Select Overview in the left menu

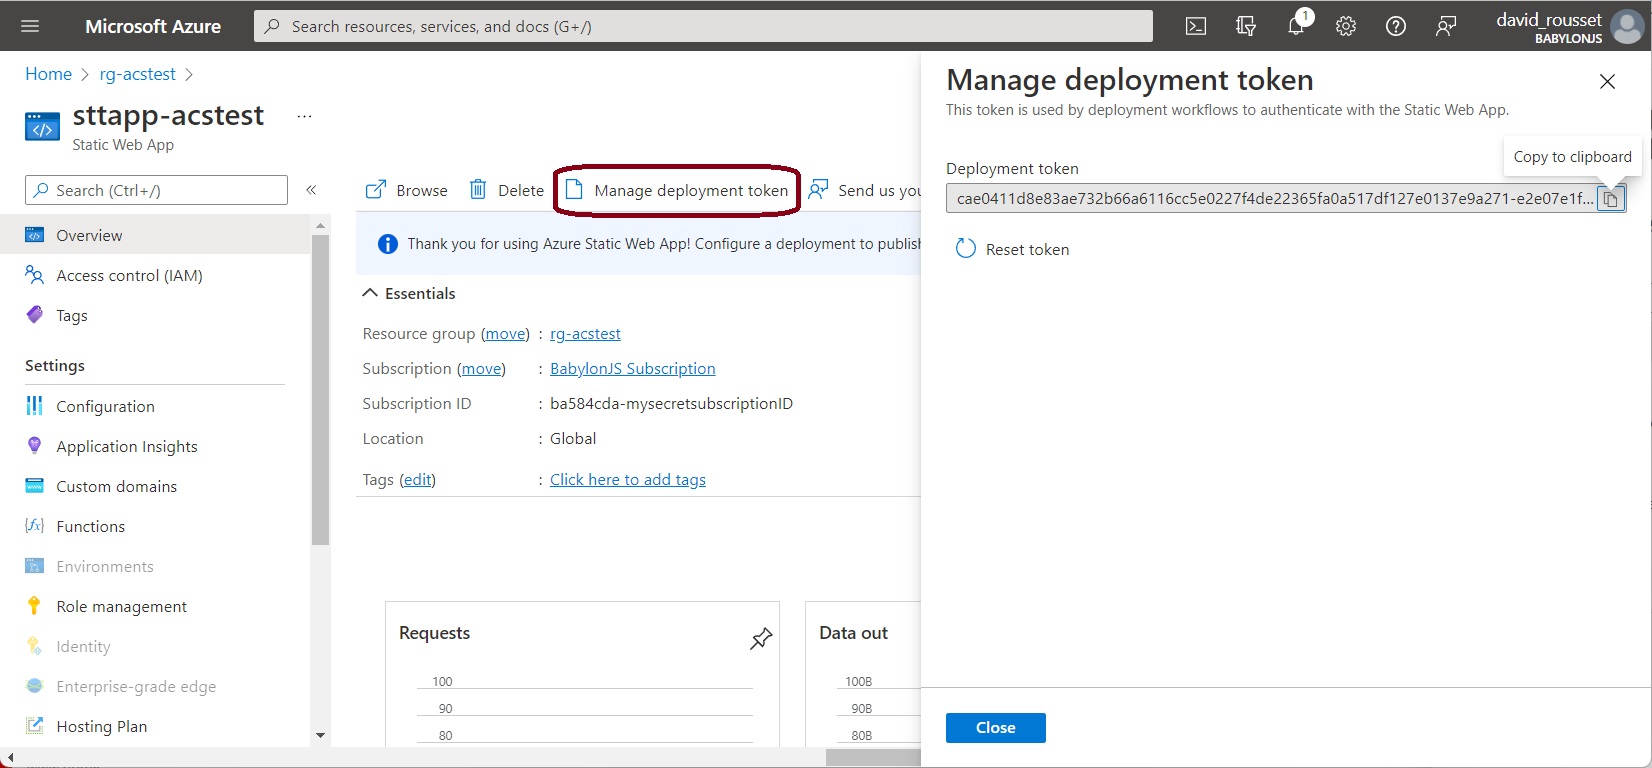[156, 235]
